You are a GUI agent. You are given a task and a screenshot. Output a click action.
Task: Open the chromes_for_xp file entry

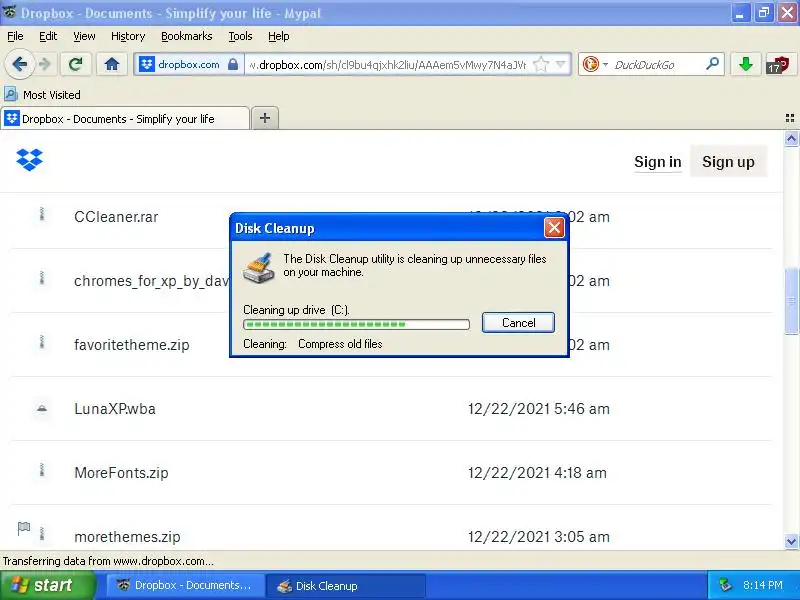click(x=152, y=281)
